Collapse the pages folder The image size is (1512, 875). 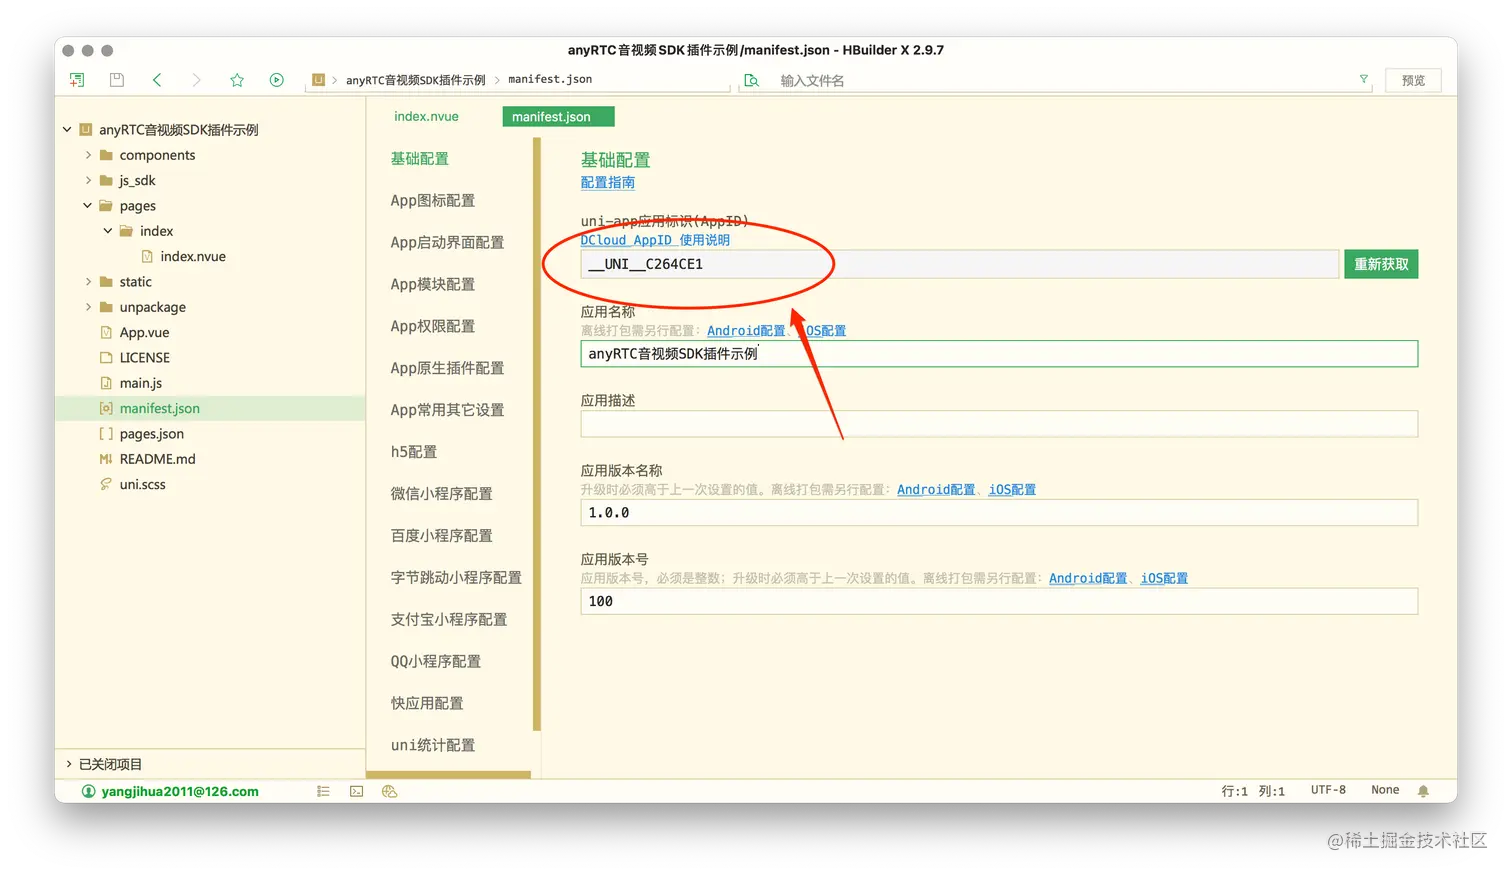pyautogui.click(x=88, y=206)
